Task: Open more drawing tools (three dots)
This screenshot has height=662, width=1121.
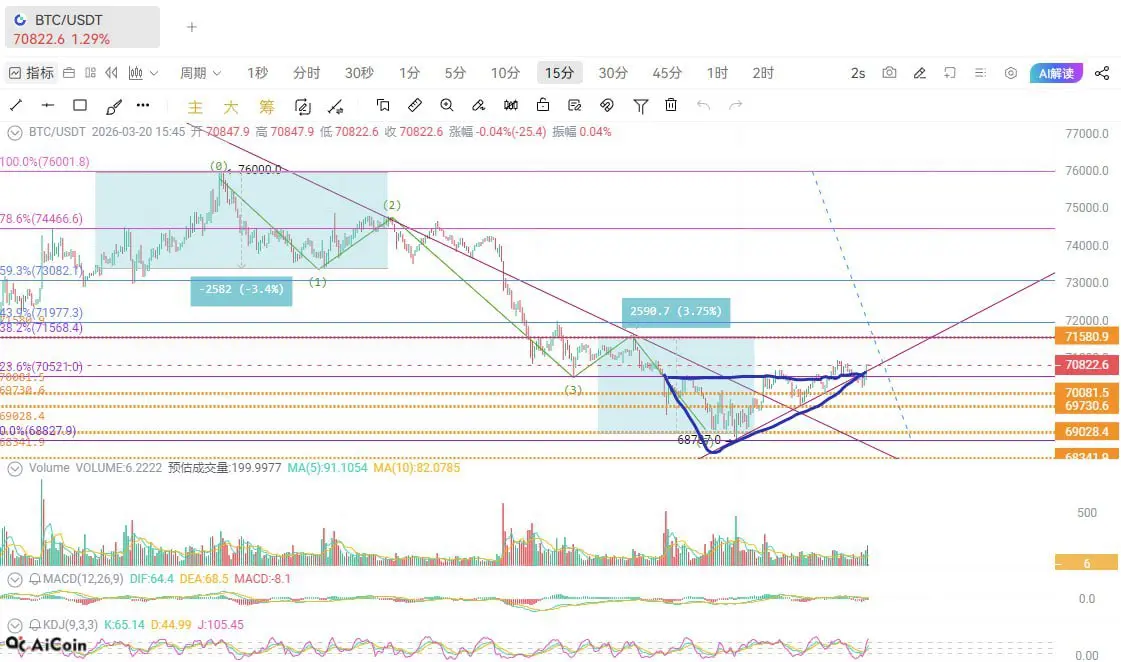Action: 143,106
